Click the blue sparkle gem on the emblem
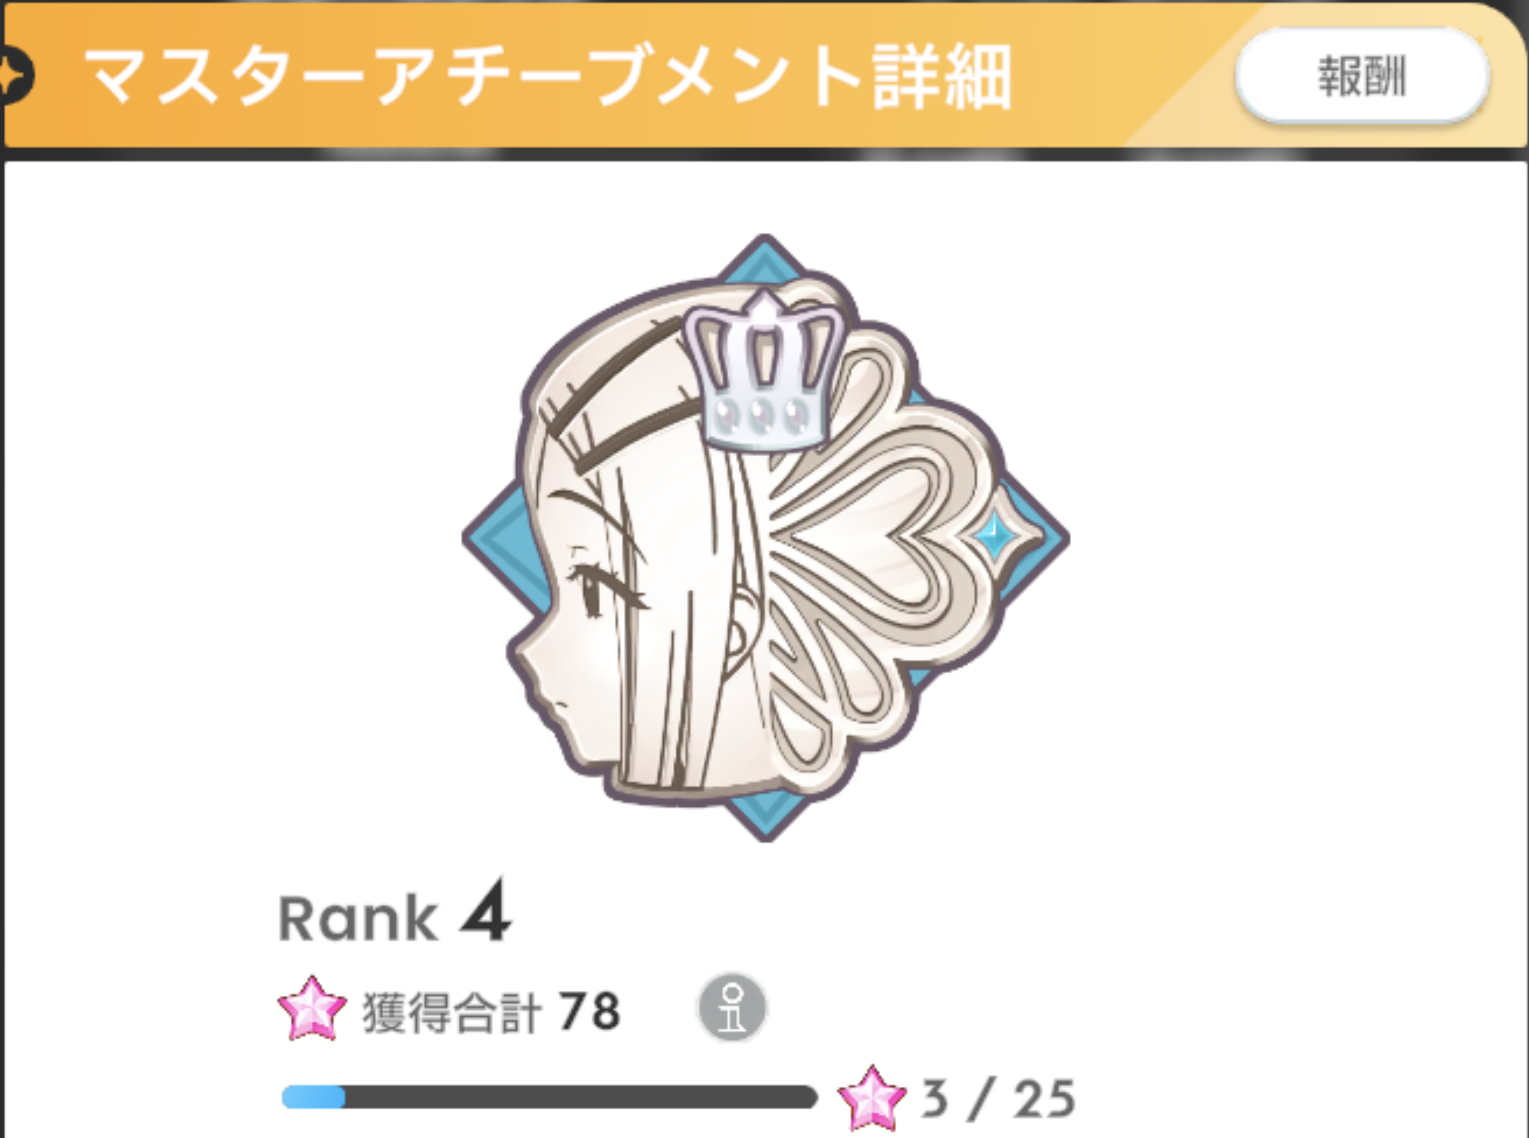The image size is (1529, 1138). [x=995, y=536]
